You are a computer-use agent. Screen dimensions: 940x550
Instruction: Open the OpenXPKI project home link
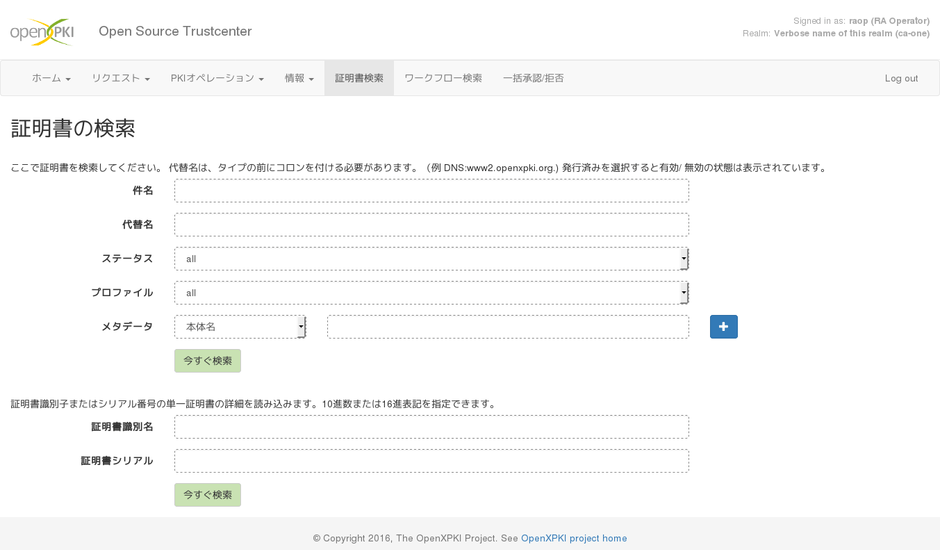tap(574, 538)
